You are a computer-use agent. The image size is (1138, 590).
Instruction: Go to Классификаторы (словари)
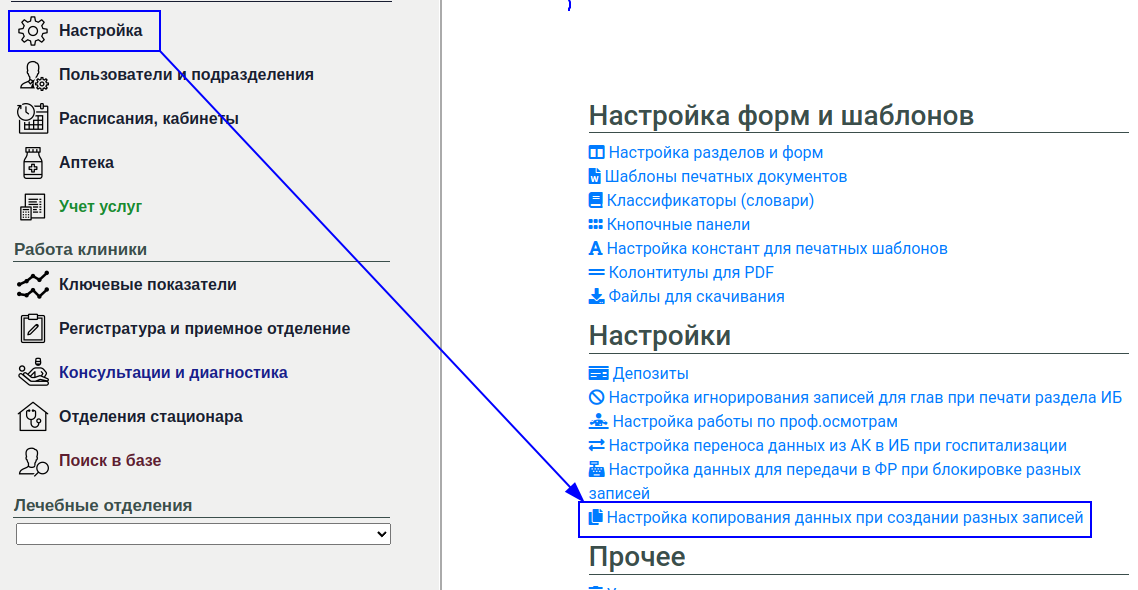[710, 201]
